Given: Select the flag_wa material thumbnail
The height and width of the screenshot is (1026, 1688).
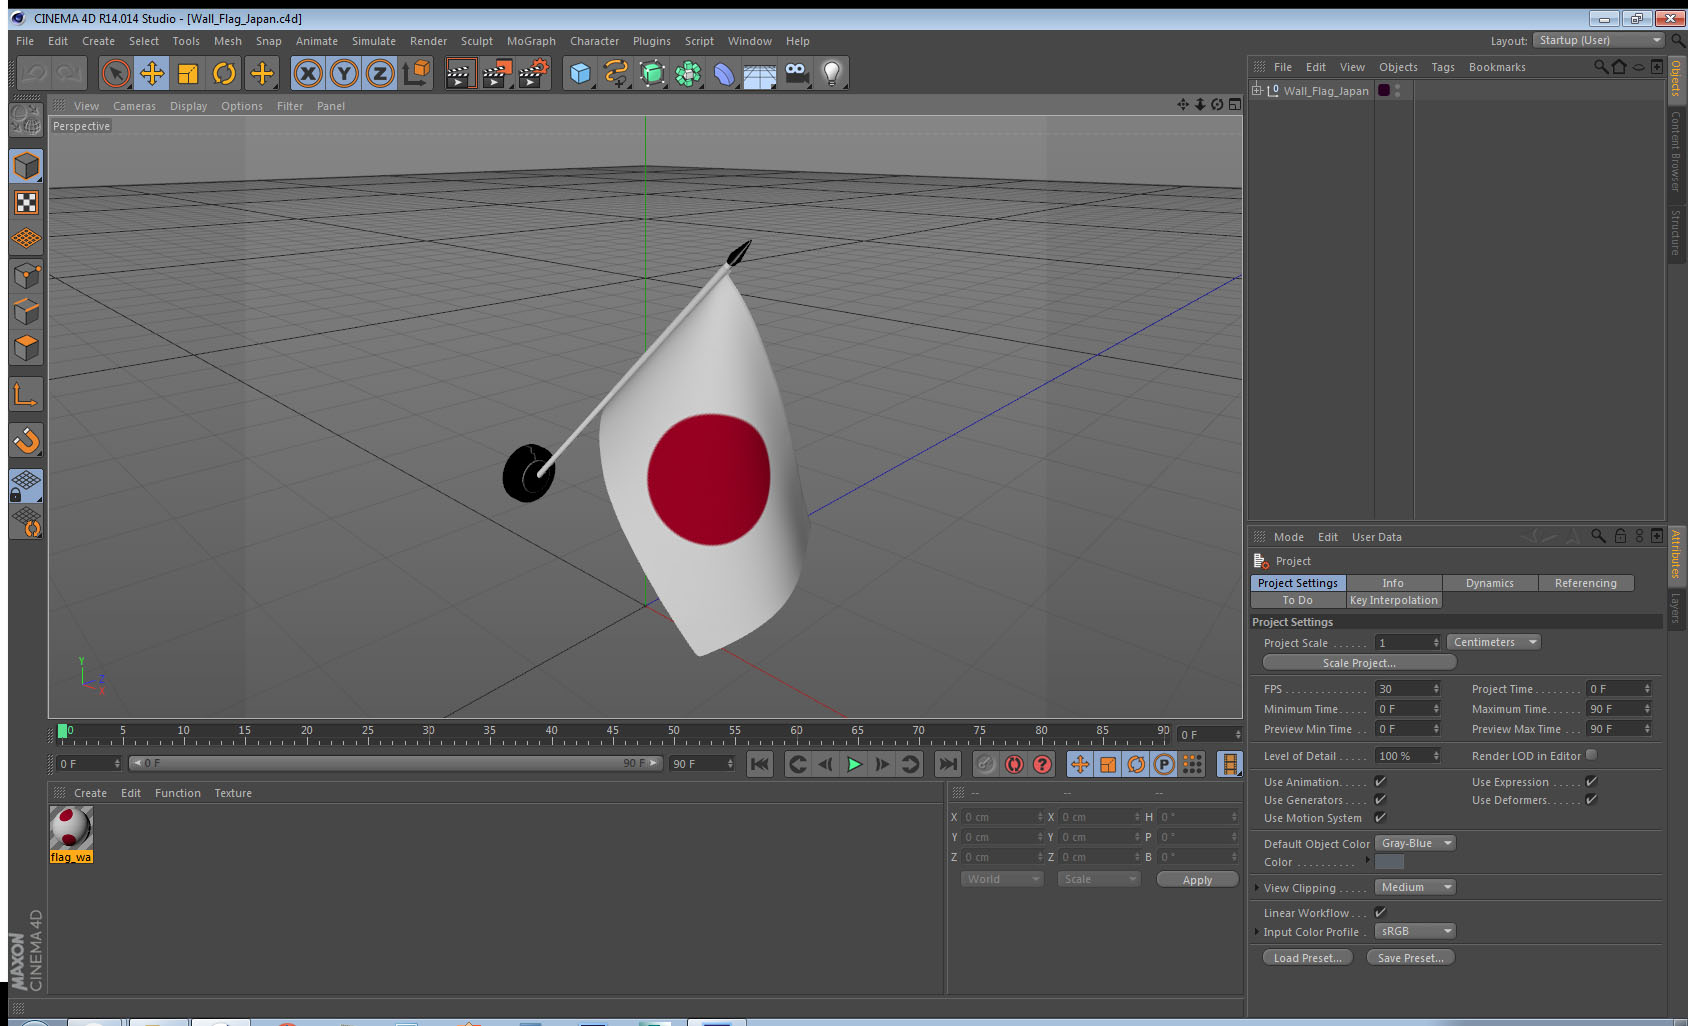Looking at the screenshot, I should 71,827.
